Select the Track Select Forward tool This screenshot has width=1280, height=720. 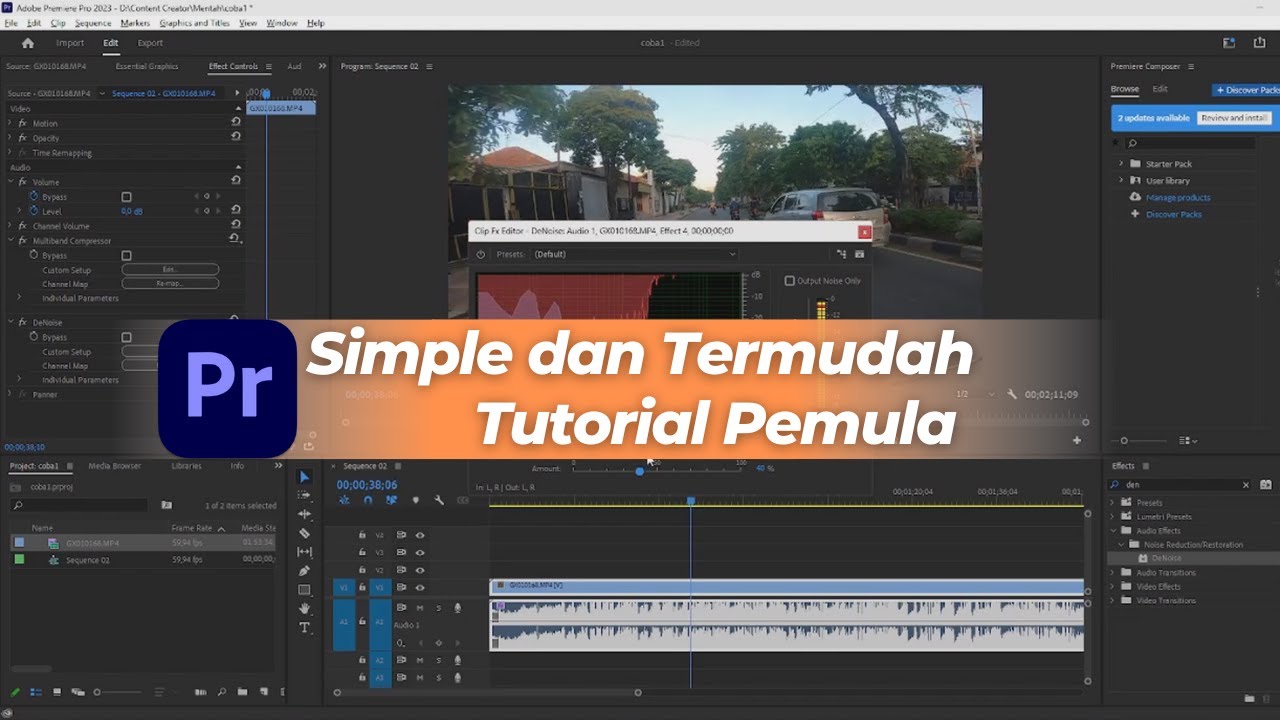[x=305, y=495]
